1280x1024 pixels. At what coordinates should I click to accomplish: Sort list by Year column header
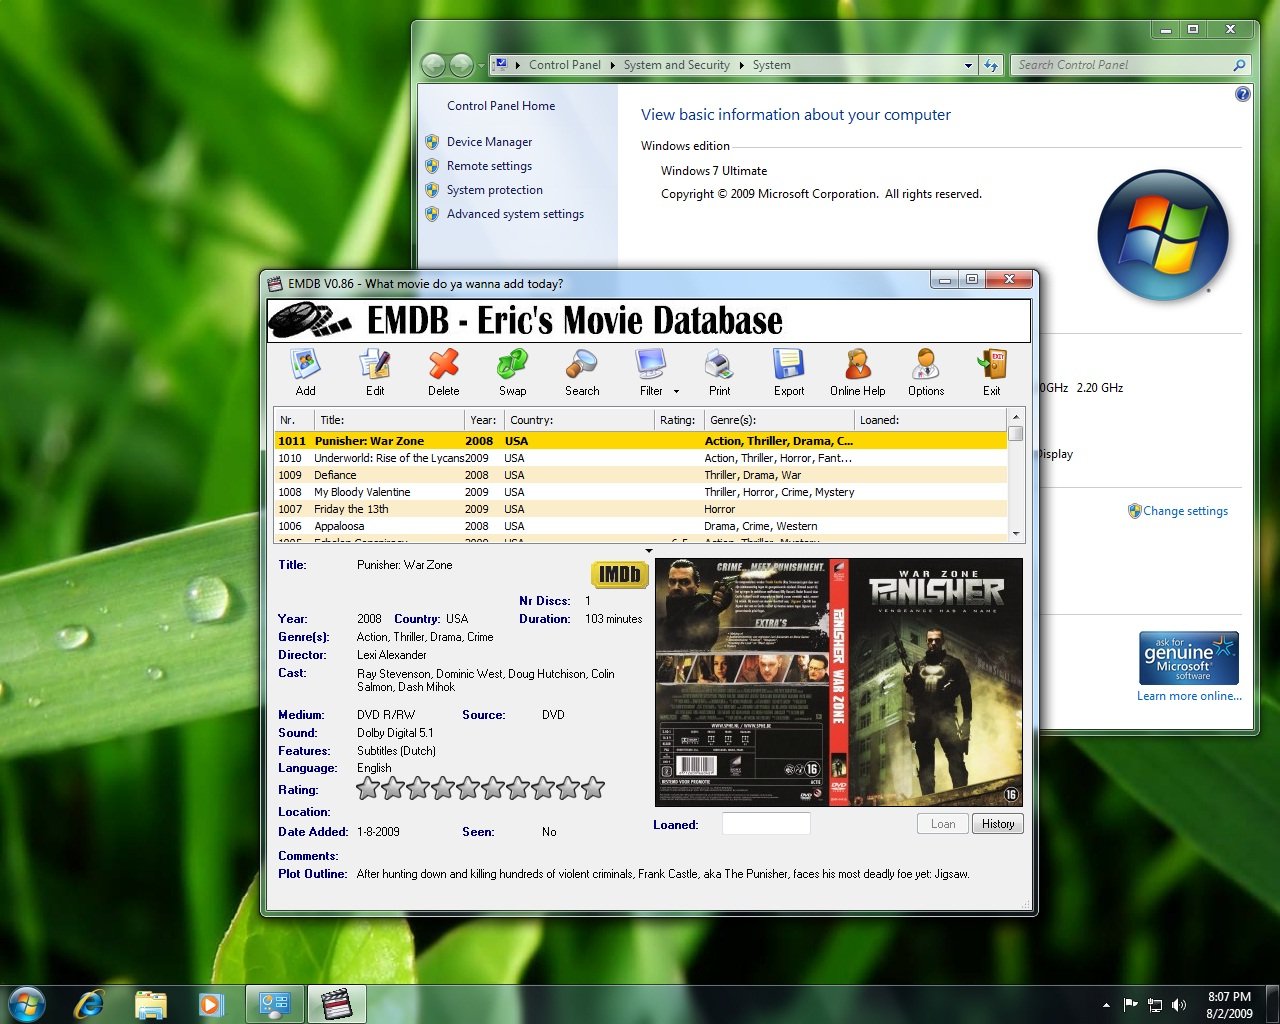click(483, 420)
